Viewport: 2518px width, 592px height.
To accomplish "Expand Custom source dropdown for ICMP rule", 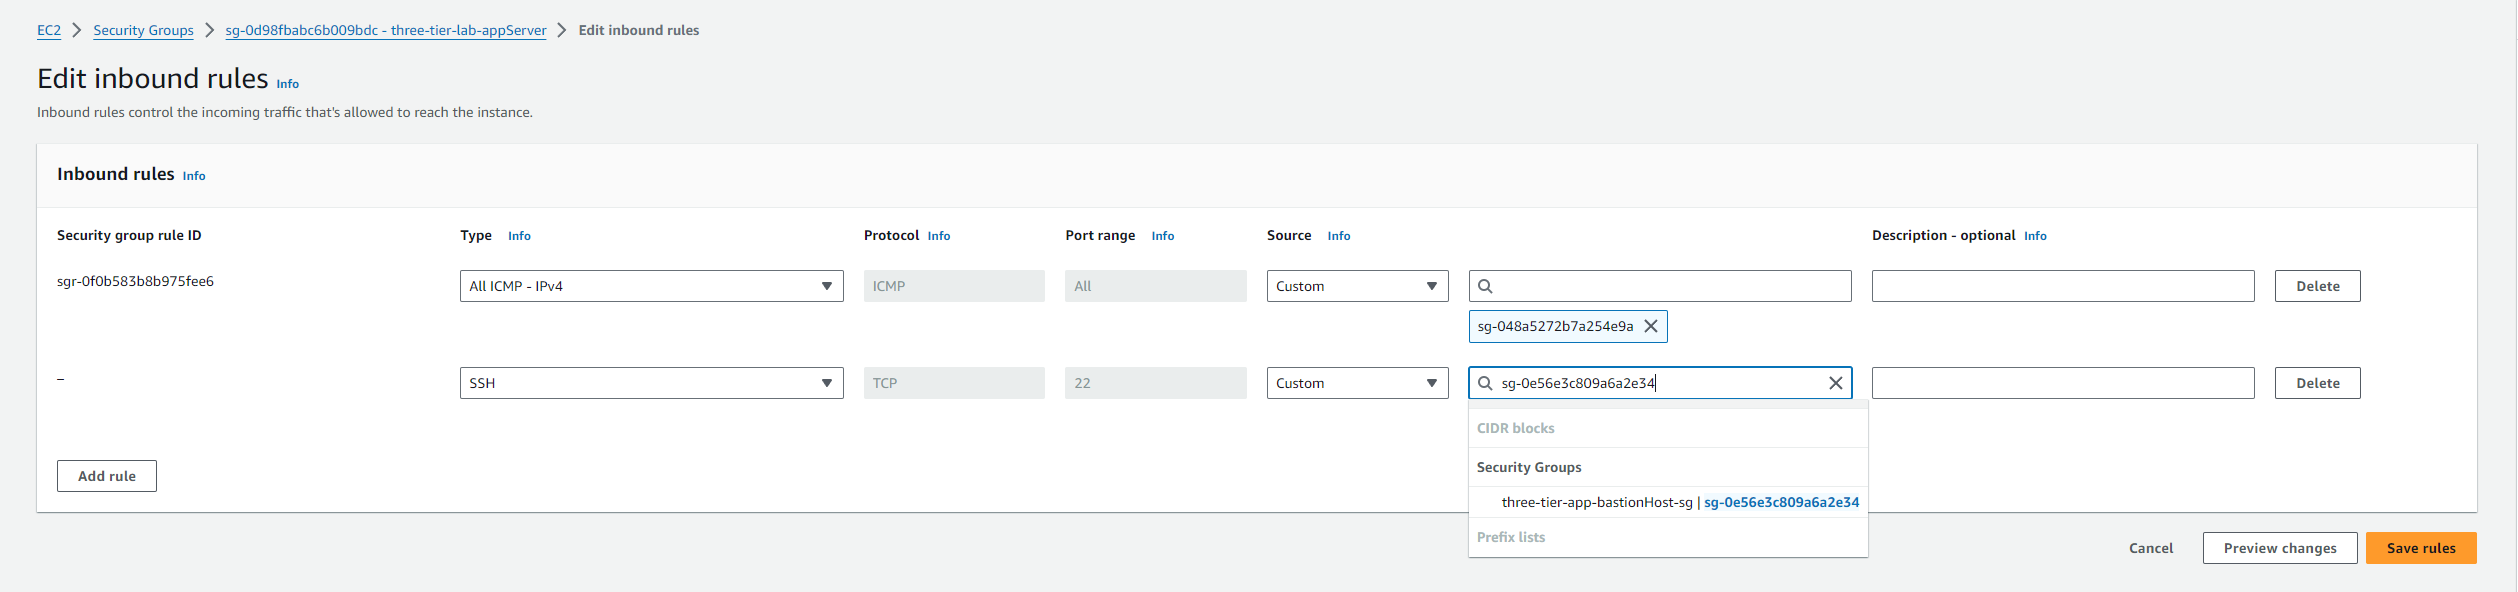I will [1356, 286].
